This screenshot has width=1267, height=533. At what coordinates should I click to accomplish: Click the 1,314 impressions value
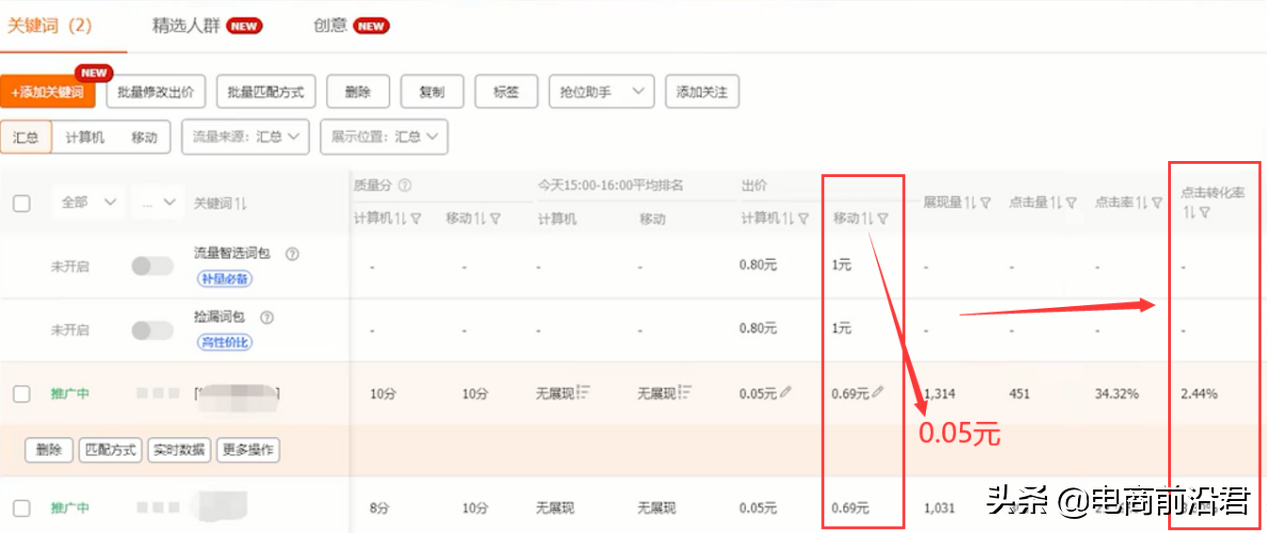click(x=940, y=394)
